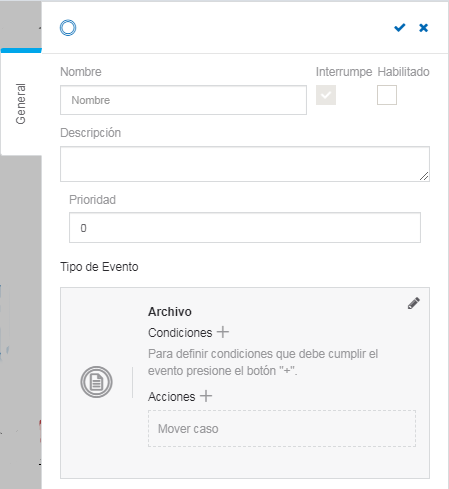Click the Condiciones label
This screenshot has width=449, height=489.
(180, 333)
